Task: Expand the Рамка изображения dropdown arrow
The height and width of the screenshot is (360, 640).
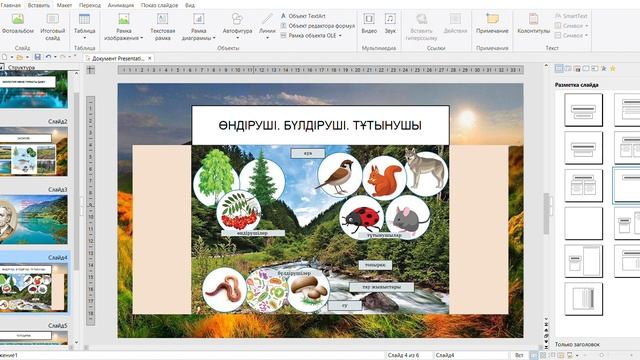Action: (142, 38)
